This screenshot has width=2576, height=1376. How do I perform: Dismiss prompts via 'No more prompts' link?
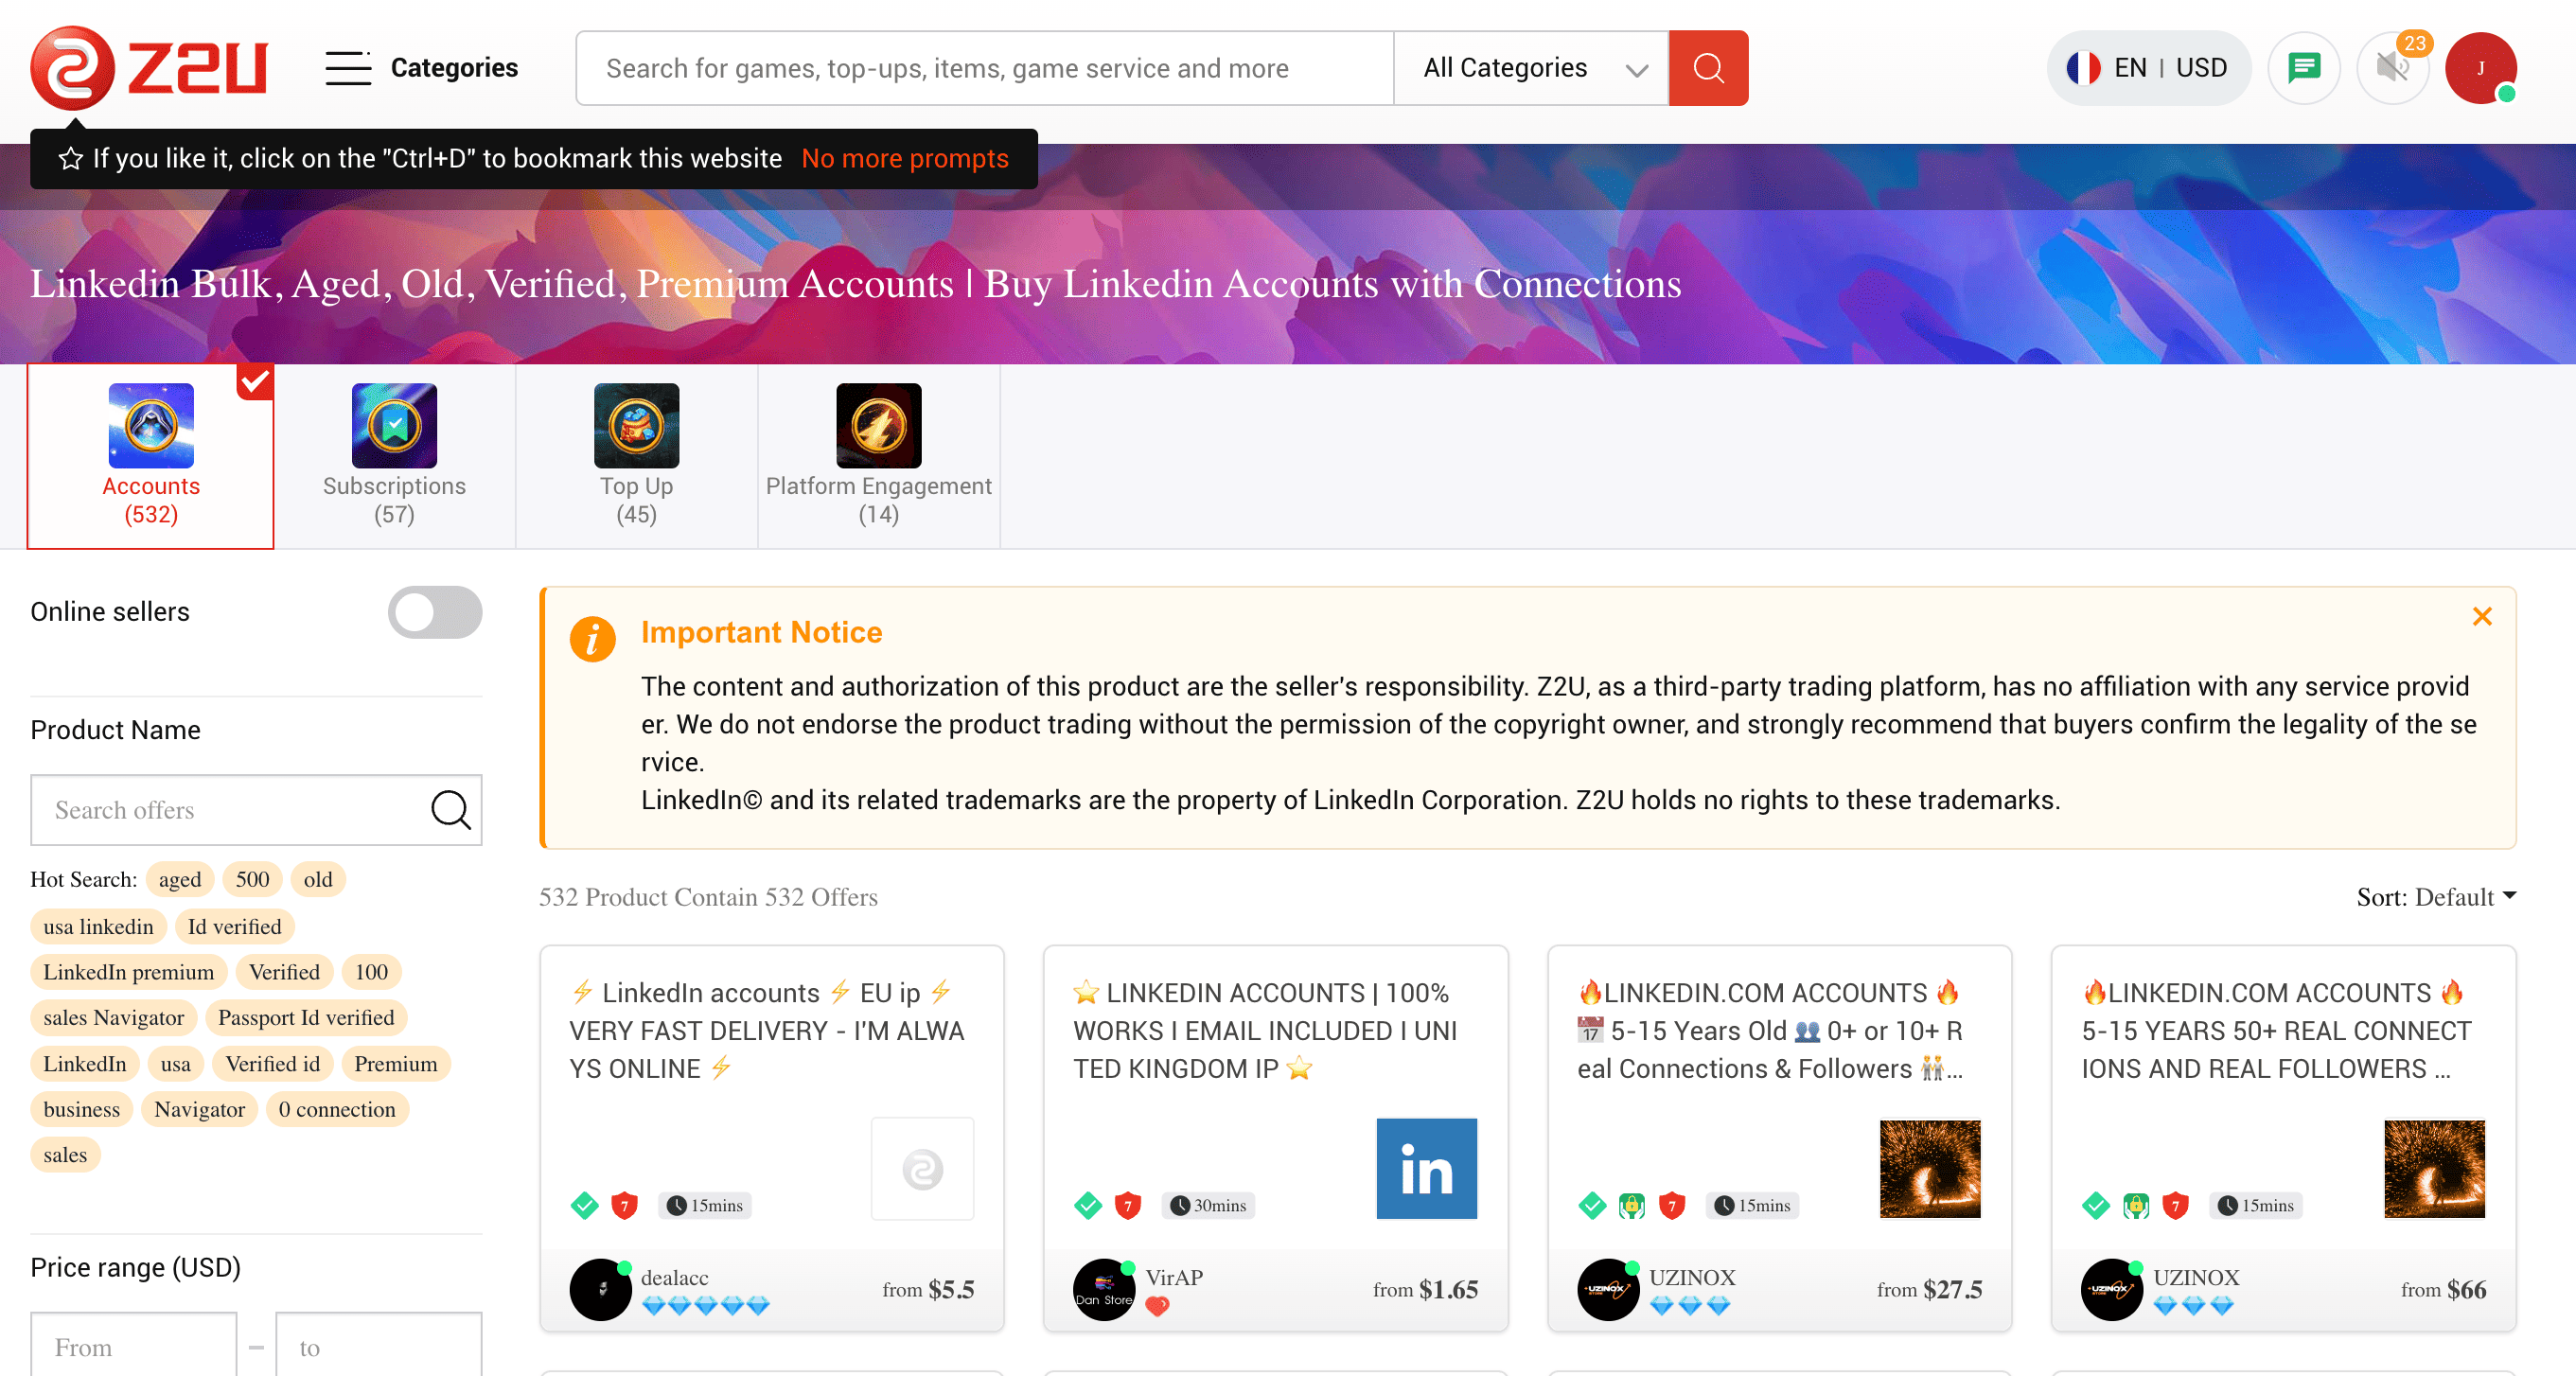point(905,158)
